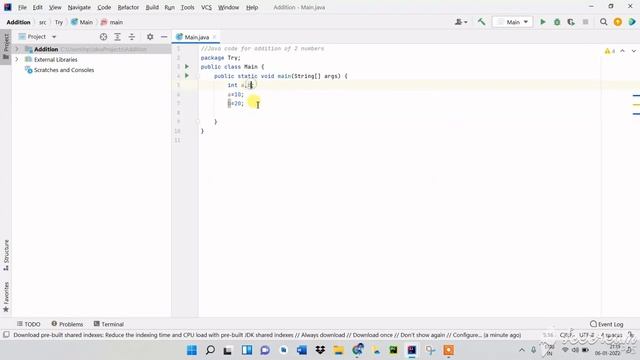The width and height of the screenshot is (640, 360).
Task: Open the Window menu
Action: tap(229, 7)
